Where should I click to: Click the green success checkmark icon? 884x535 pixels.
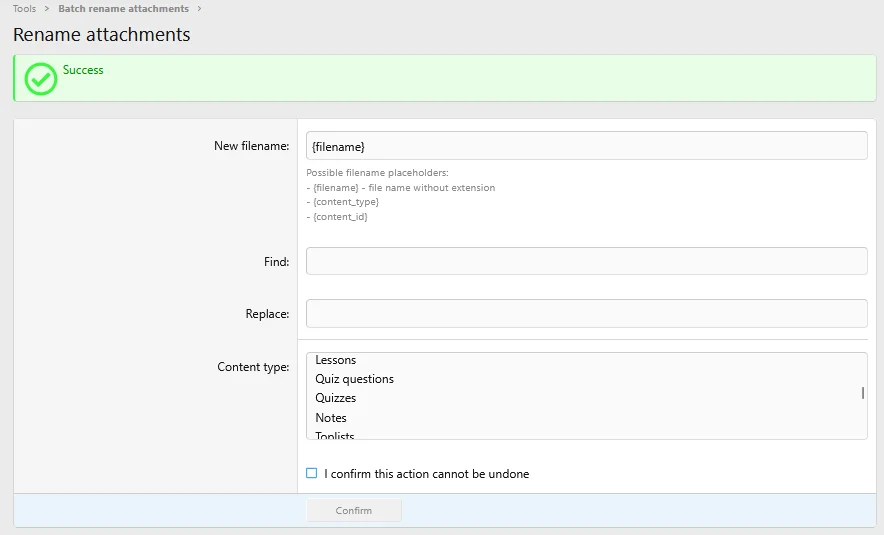pyautogui.click(x=41, y=79)
